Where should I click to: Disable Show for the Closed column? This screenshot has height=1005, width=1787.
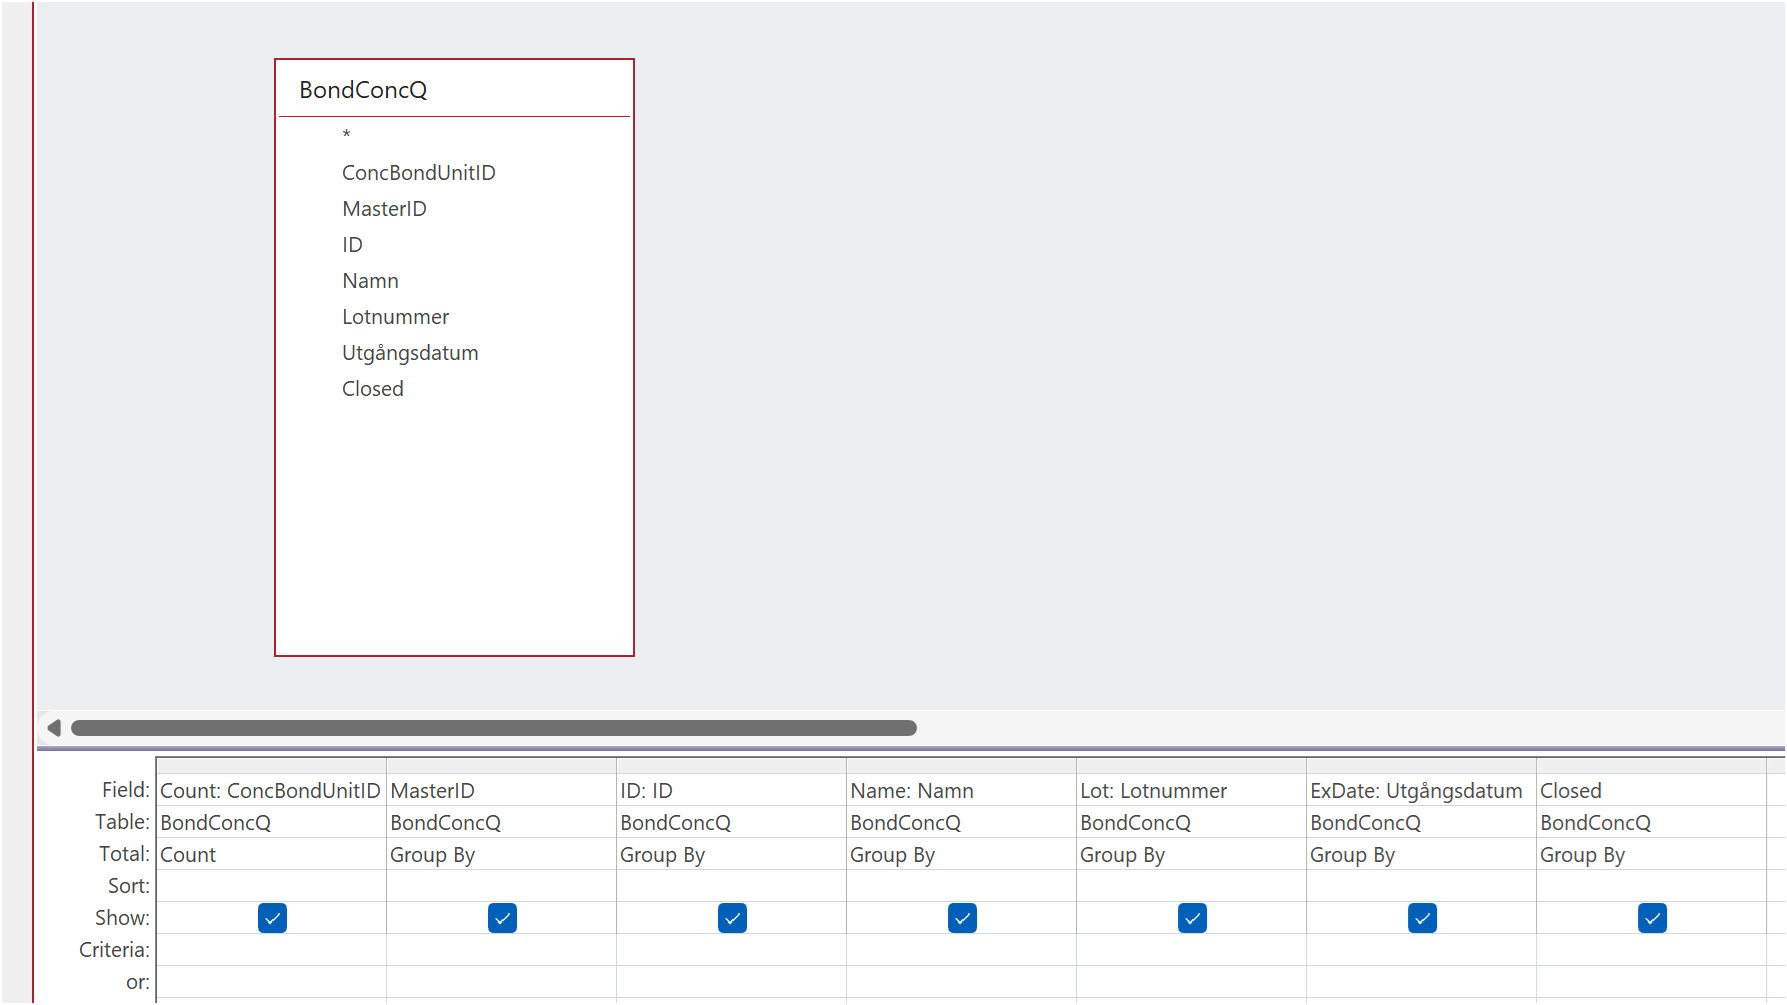(x=1652, y=917)
